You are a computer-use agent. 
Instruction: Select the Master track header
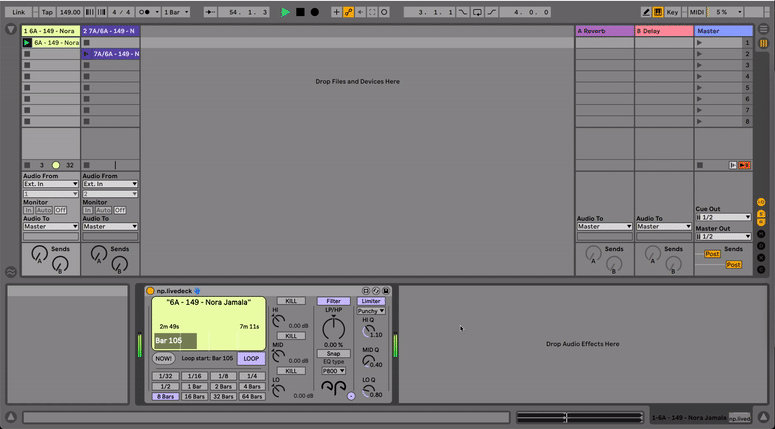[724, 31]
